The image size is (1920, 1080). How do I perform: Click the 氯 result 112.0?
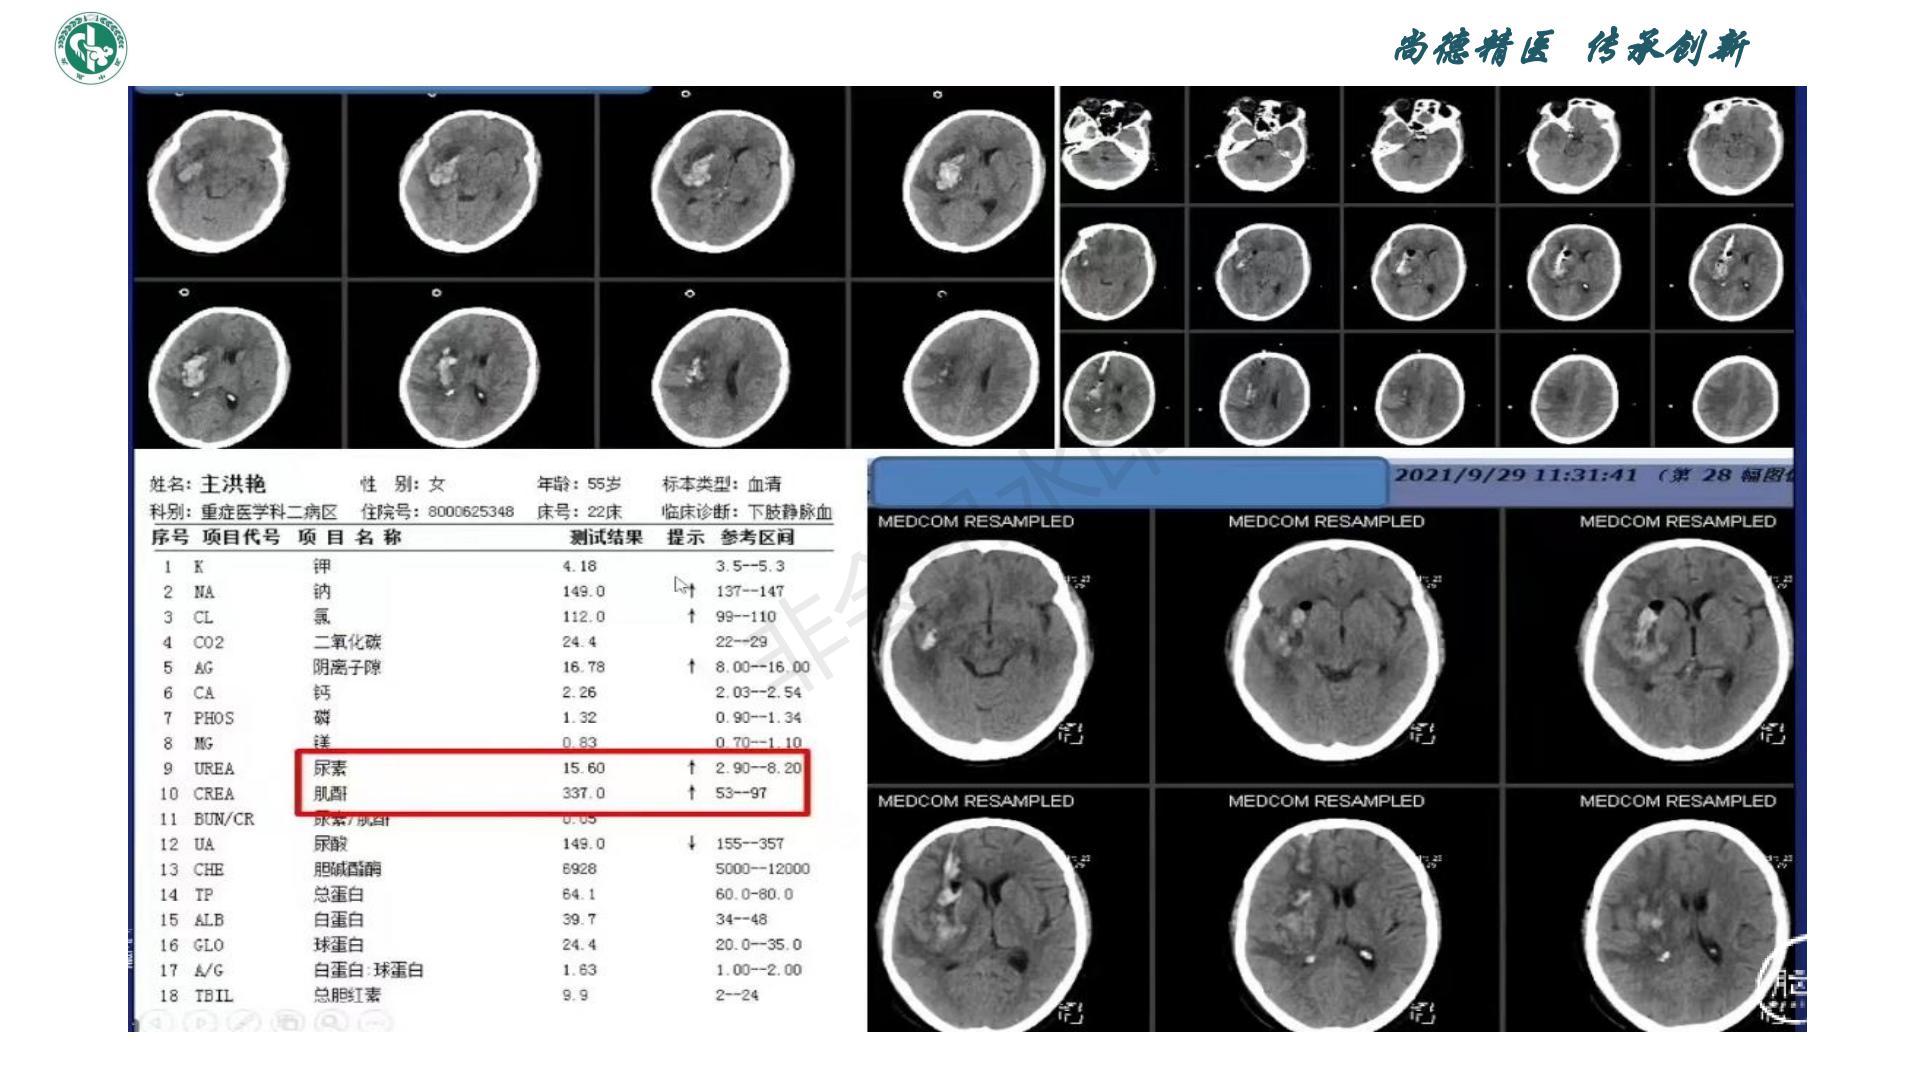(583, 616)
